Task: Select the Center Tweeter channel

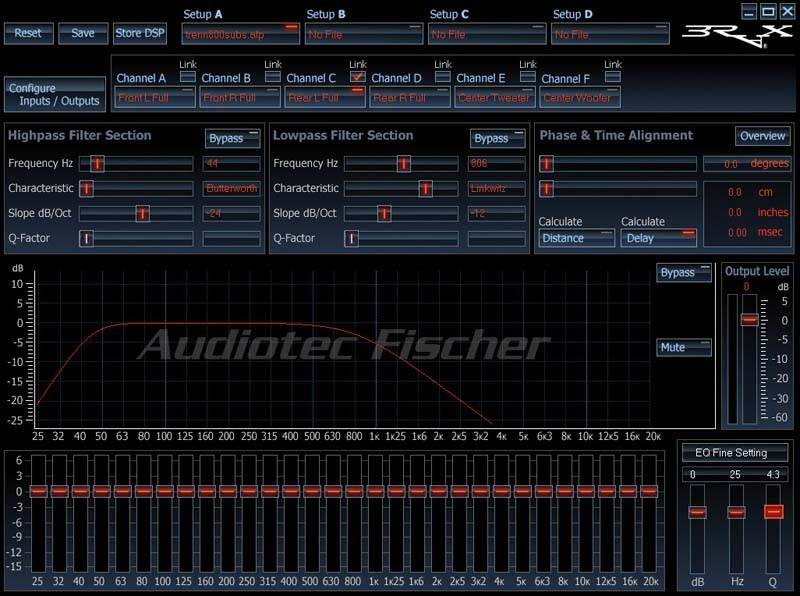Action: click(495, 98)
